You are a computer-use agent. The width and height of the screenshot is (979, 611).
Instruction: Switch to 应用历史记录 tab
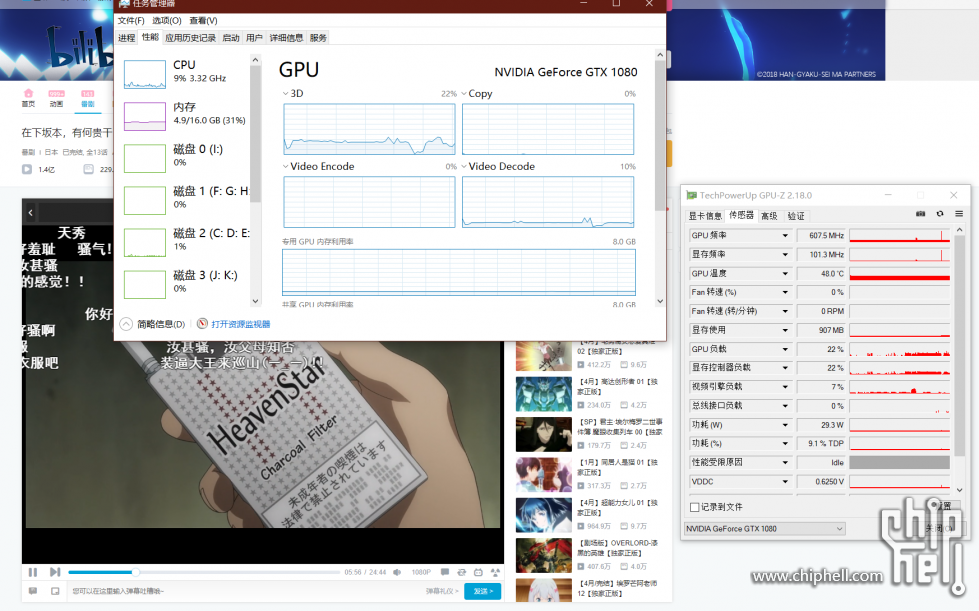[x=190, y=38]
